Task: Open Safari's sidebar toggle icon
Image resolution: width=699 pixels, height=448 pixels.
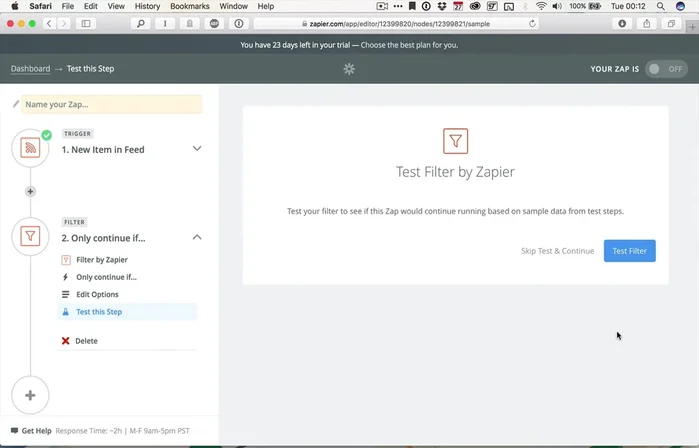Action: click(86, 23)
